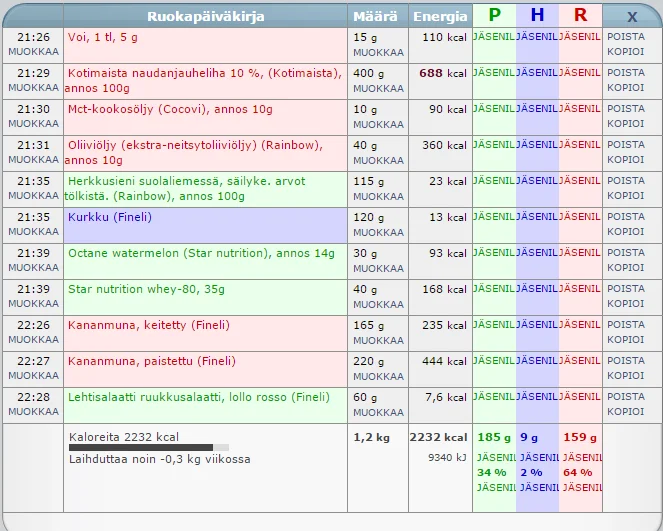This screenshot has height=531, width=663.
Task: Click the green P column header
Action: click(494, 15)
